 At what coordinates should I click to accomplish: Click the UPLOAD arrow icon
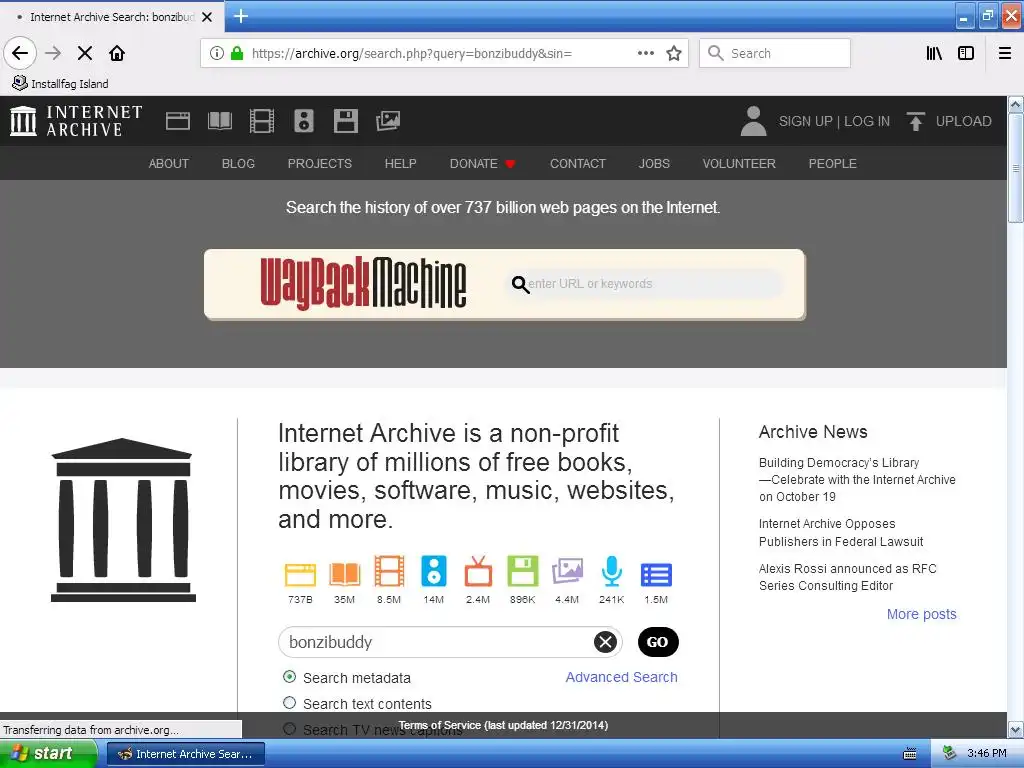click(916, 121)
